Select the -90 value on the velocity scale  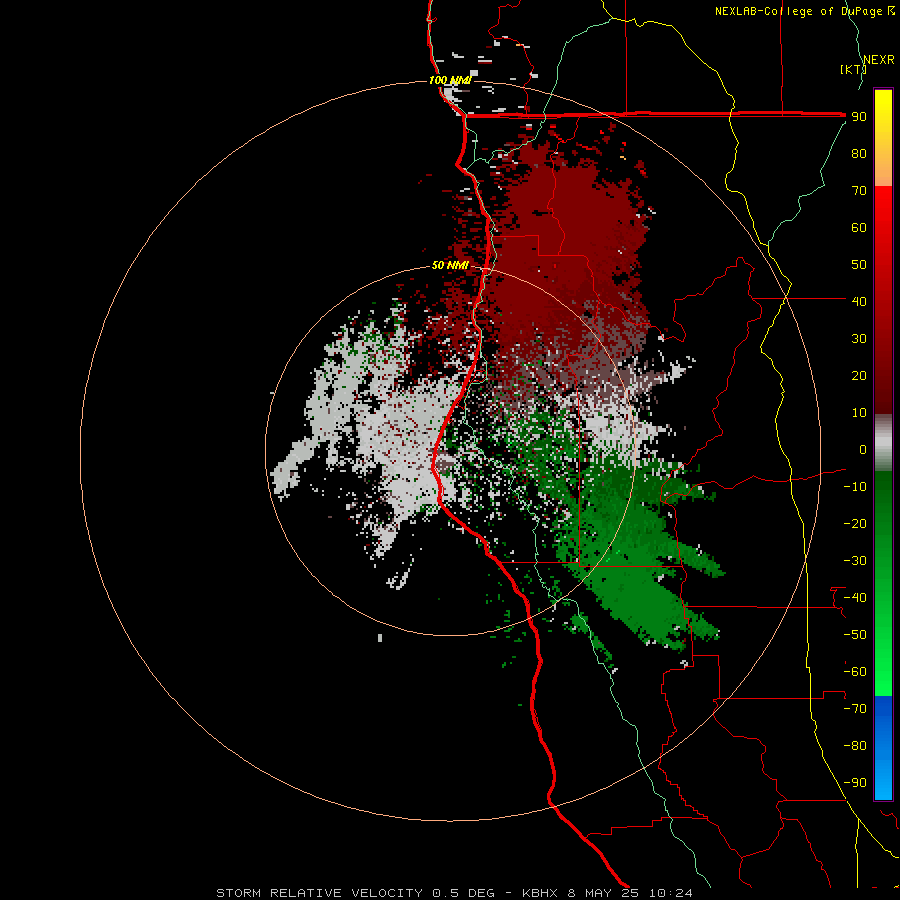[x=855, y=782]
